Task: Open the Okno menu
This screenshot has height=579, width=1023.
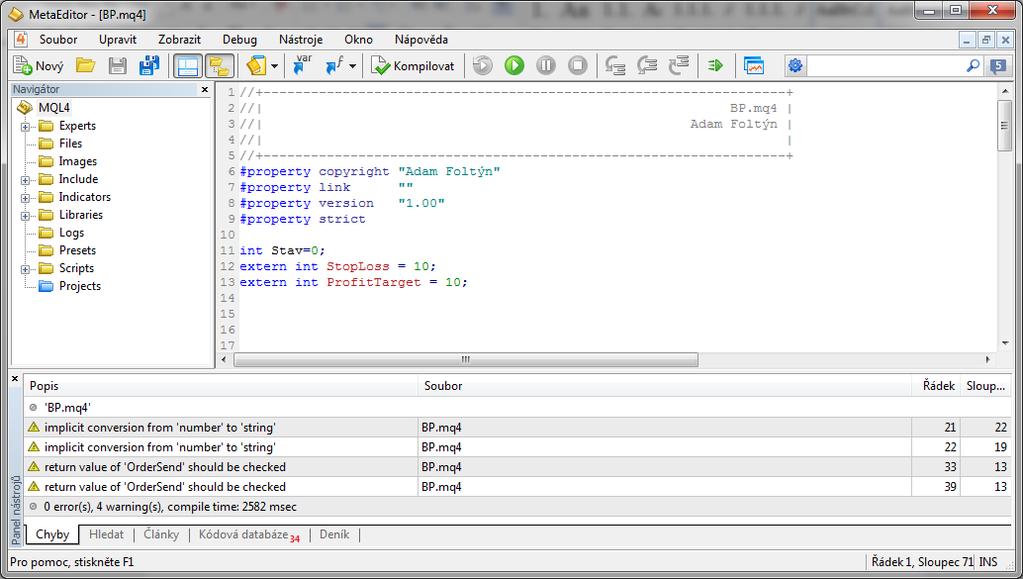Action: click(x=358, y=39)
